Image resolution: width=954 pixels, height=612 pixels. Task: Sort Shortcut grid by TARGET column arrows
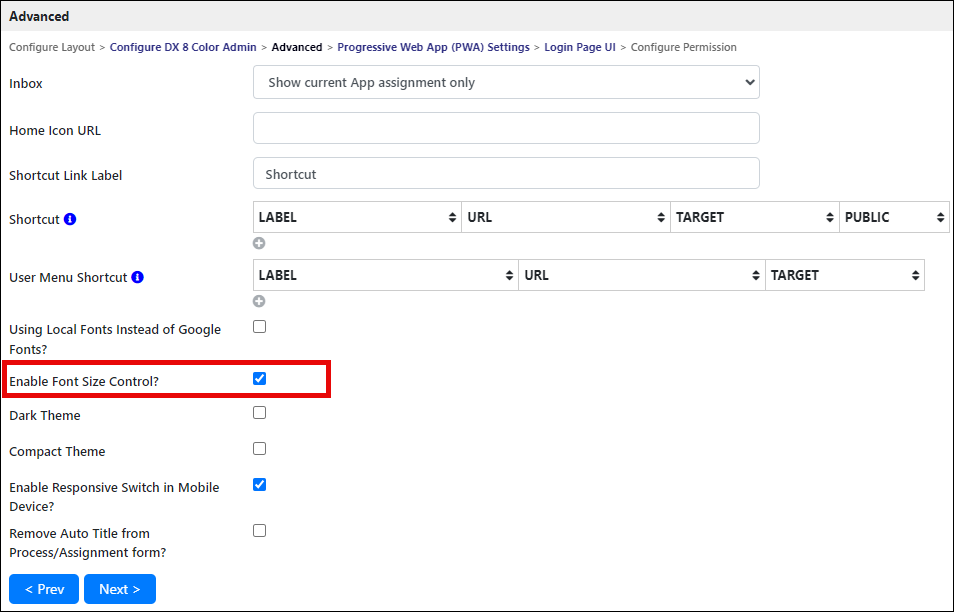[829, 217]
